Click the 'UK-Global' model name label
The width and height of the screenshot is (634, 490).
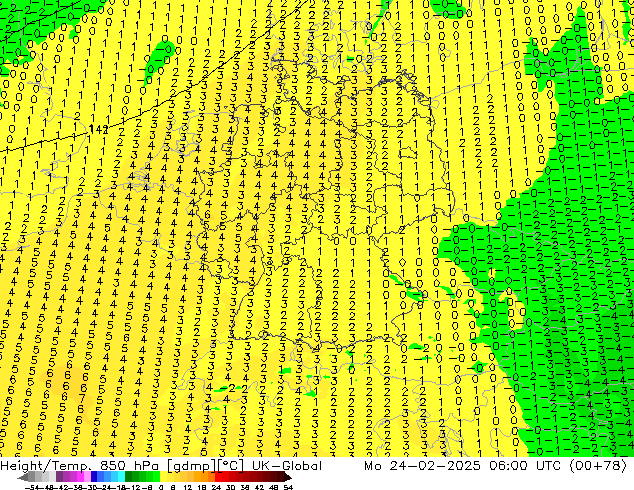[287, 466]
